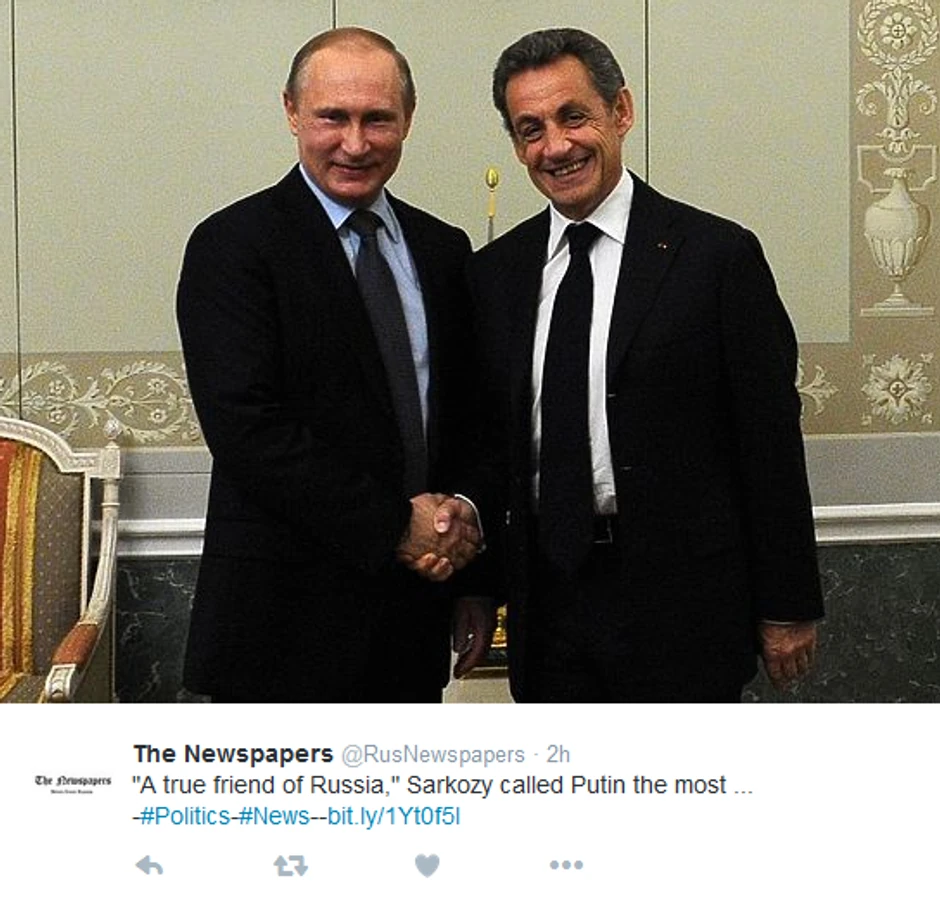940x905 pixels.
Task: Enlarge the handshake photo in the tweet
Action: pyautogui.click(x=470, y=351)
